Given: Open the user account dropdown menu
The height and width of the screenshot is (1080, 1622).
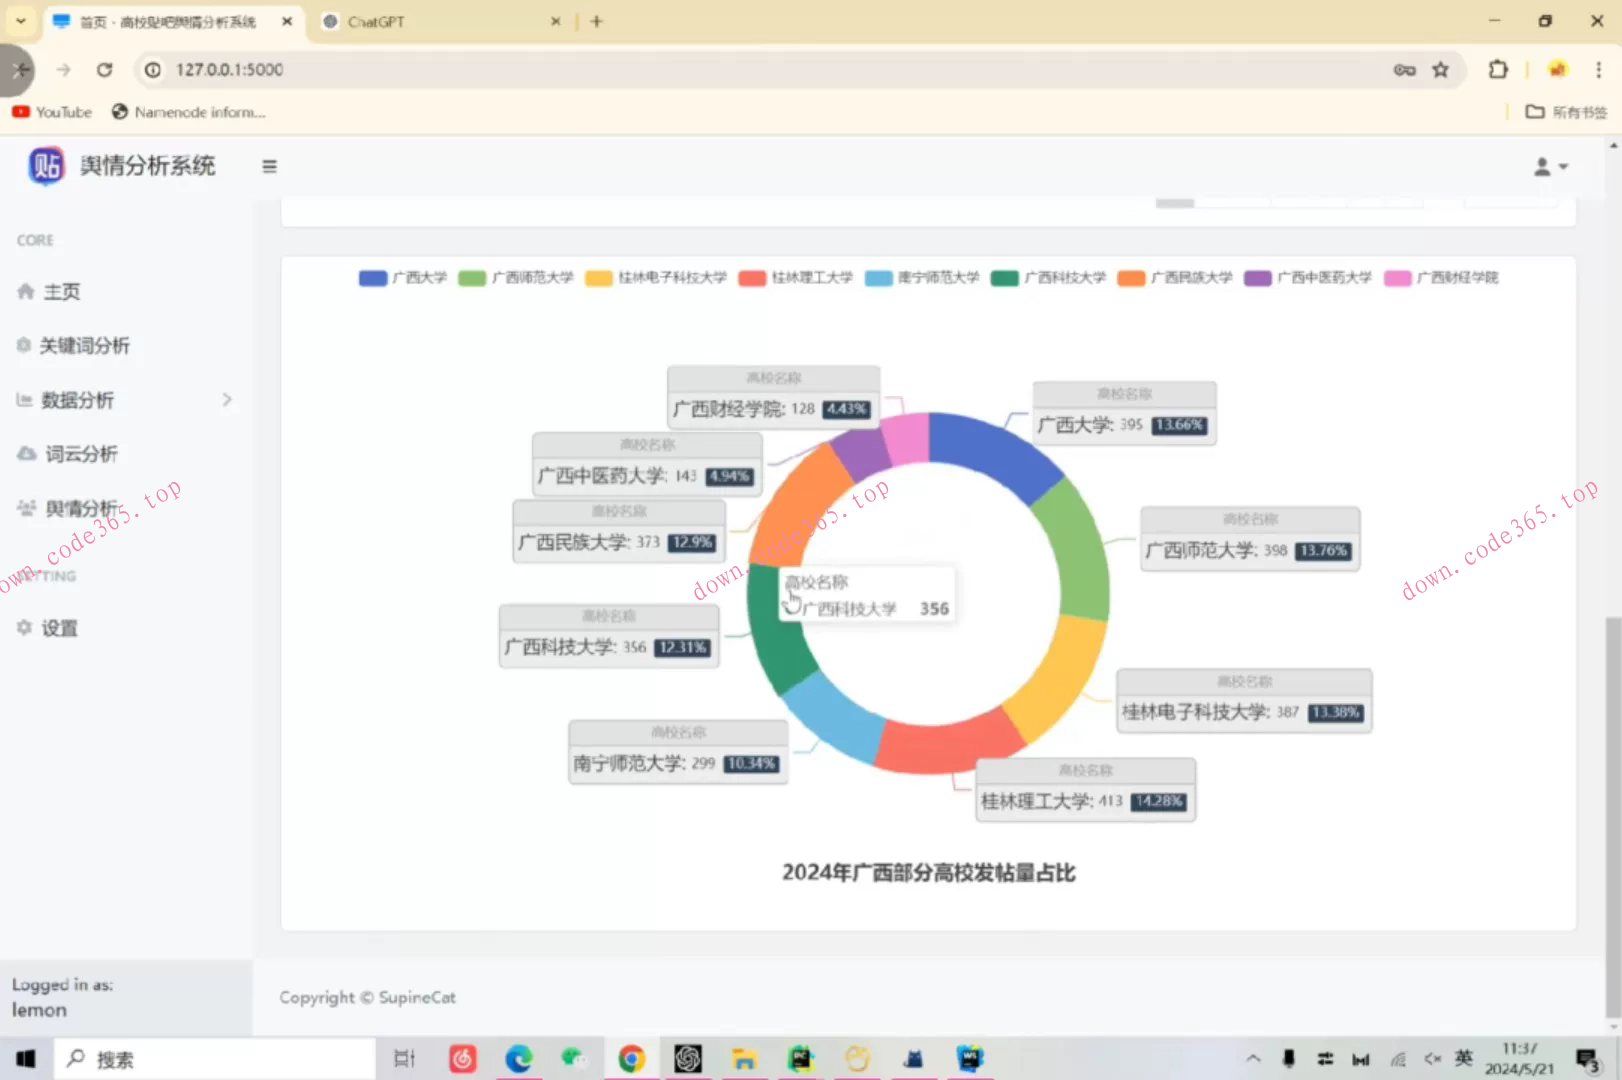Looking at the screenshot, I should coord(1550,167).
